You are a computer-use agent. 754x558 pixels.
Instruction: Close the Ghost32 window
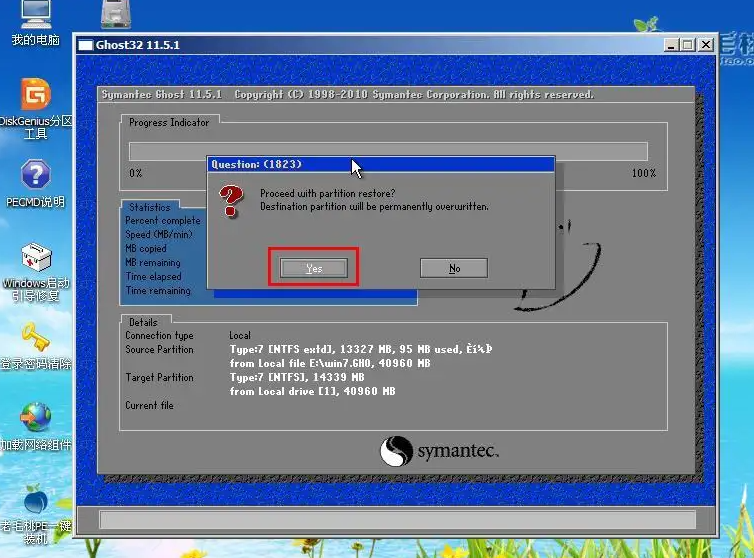[x=705, y=45]
